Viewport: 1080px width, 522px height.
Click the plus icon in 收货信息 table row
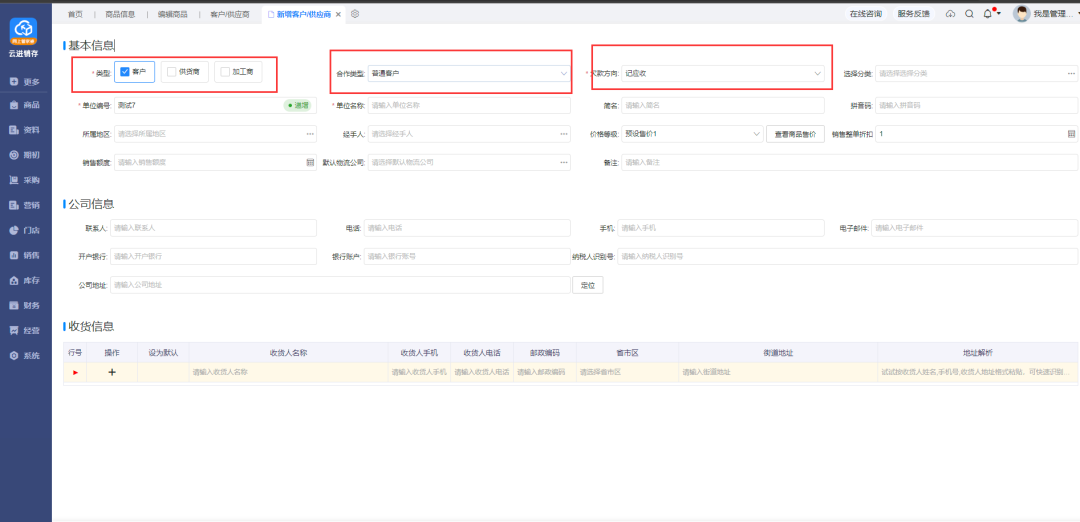click(112, 372)
